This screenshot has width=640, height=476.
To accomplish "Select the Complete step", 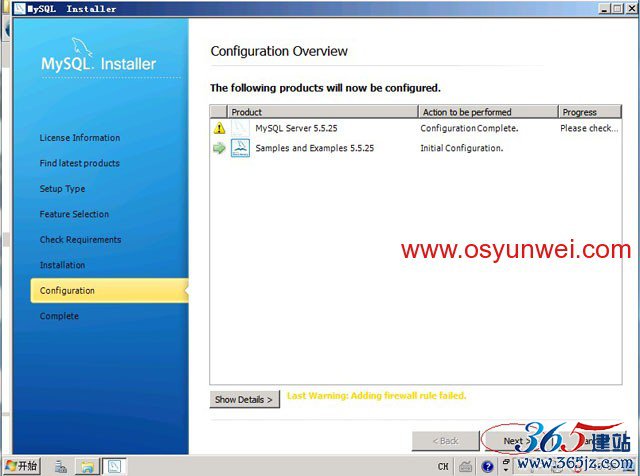I will pos(59,316).
